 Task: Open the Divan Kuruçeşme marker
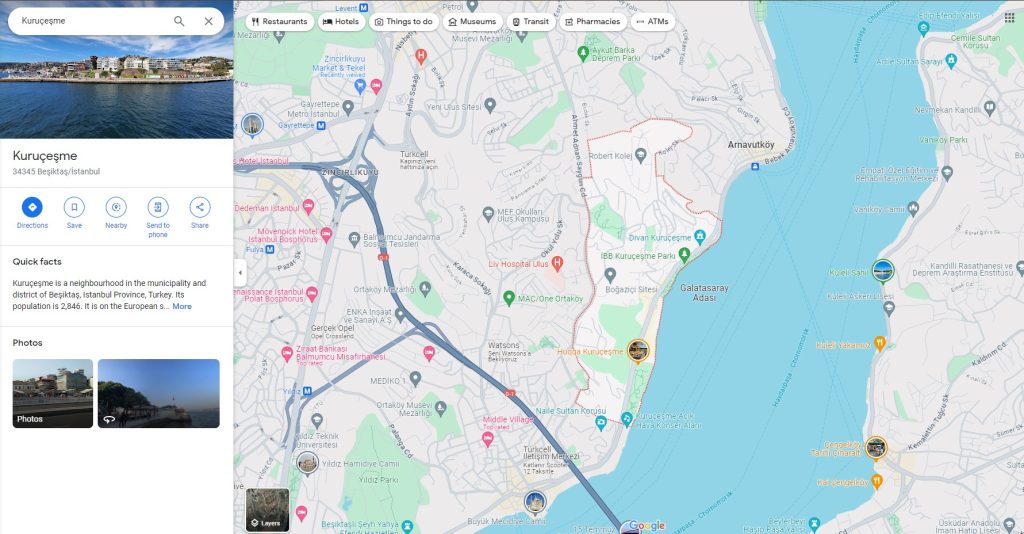click(699, 236)
